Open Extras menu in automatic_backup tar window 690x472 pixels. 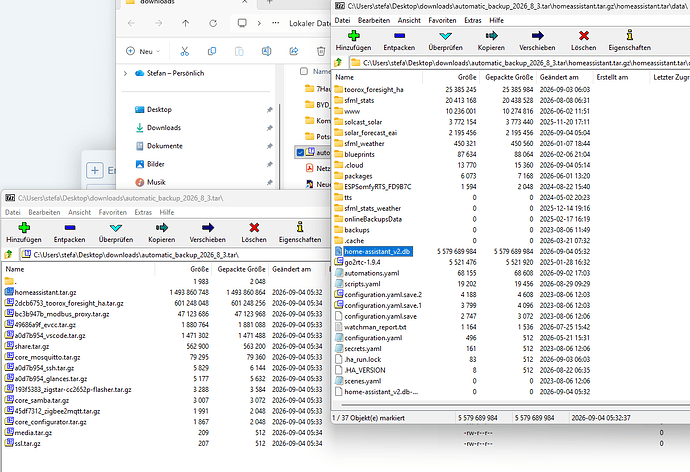(x=143, y=212)
